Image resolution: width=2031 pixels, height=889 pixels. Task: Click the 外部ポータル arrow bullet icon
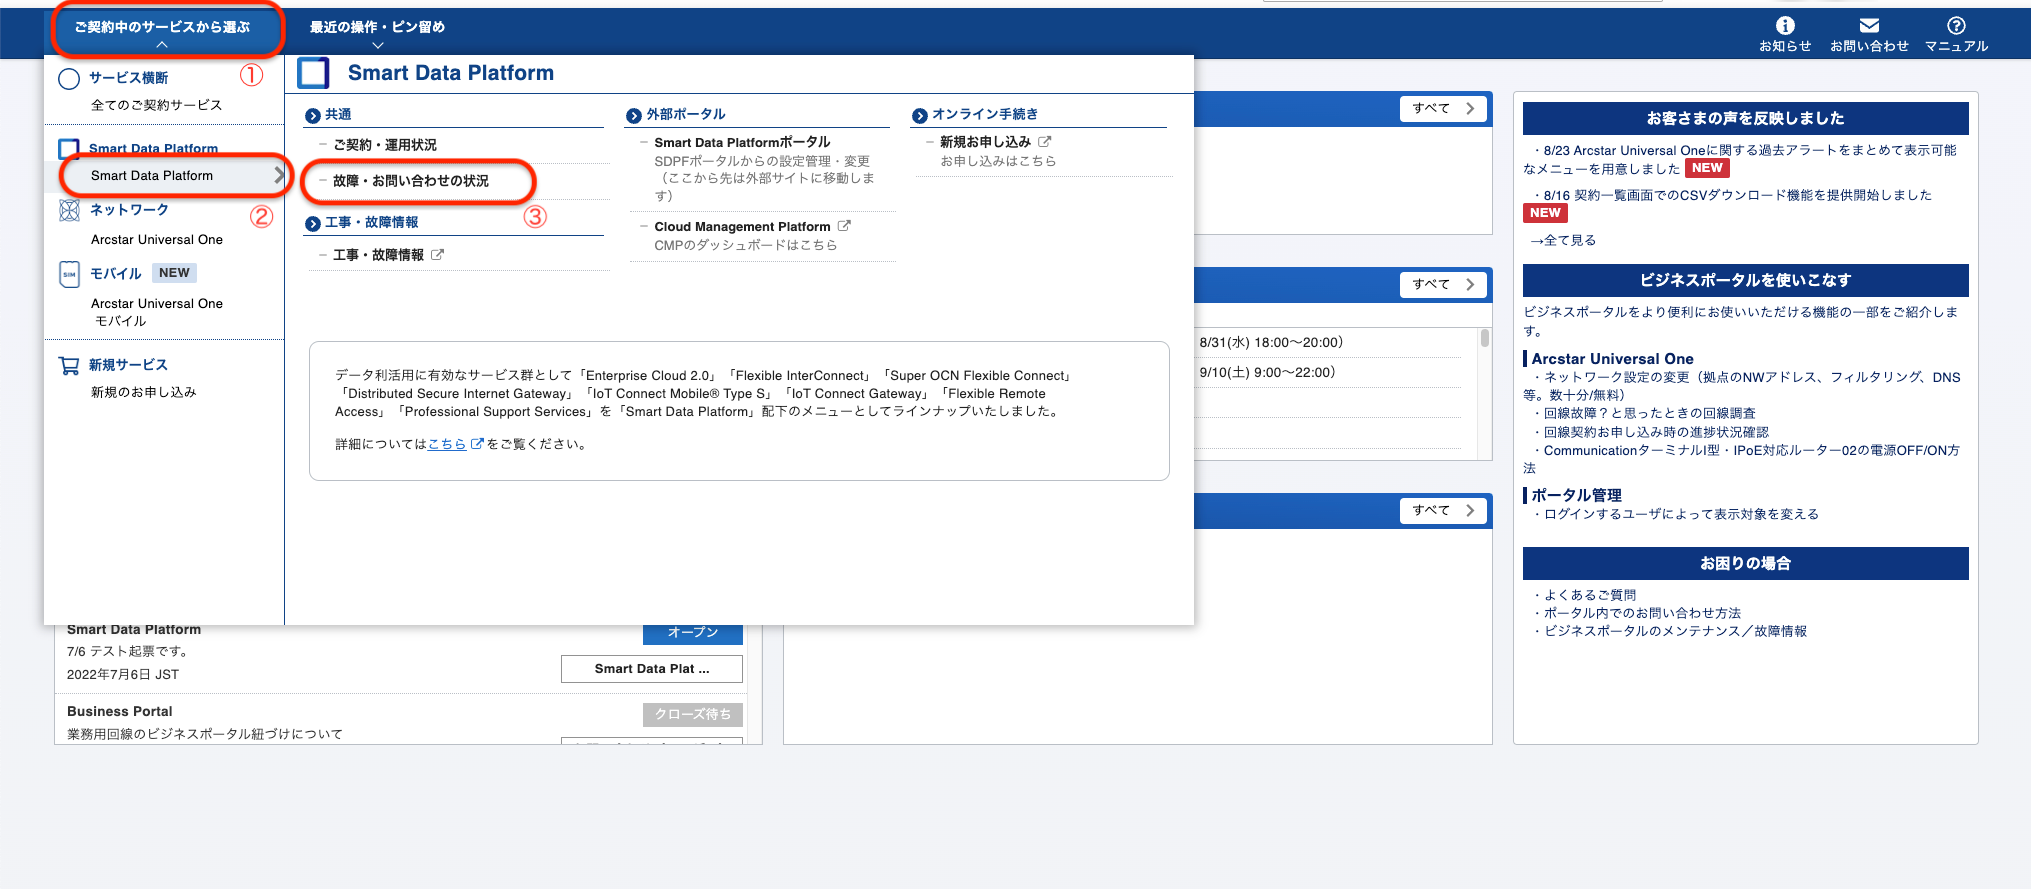coord(633,116)
